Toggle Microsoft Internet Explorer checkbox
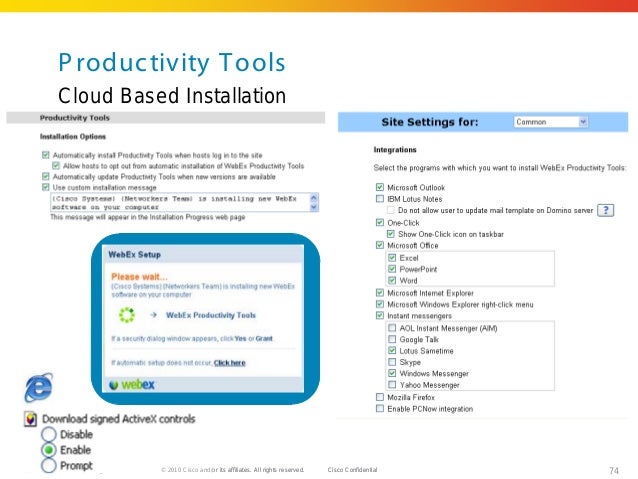This screenshot has height=479, width=638. point(380,293)
